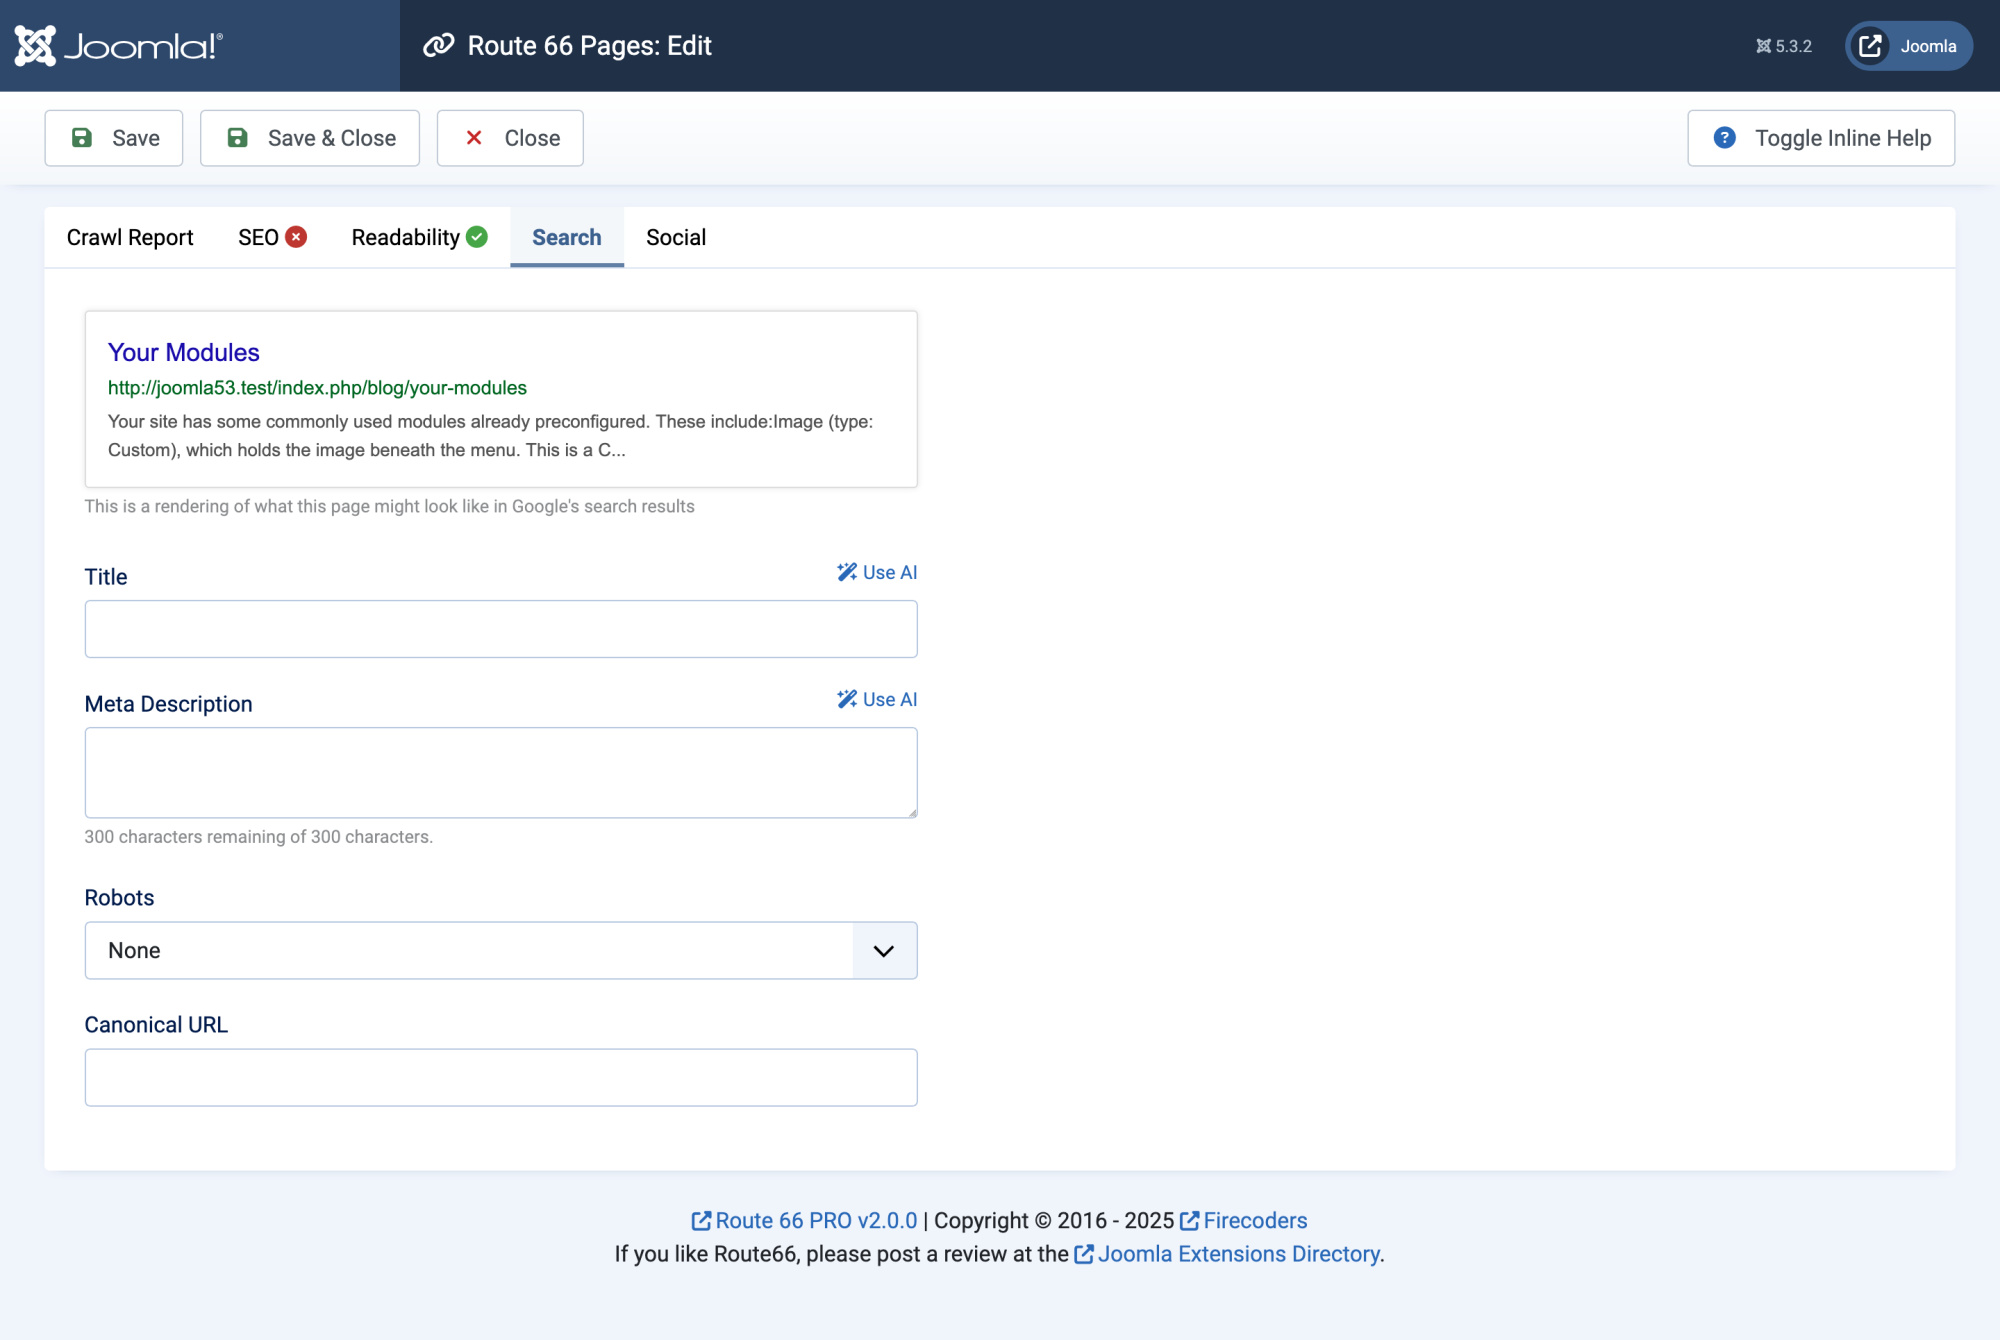Click the red error icon on SEO tab

point(296,237)
